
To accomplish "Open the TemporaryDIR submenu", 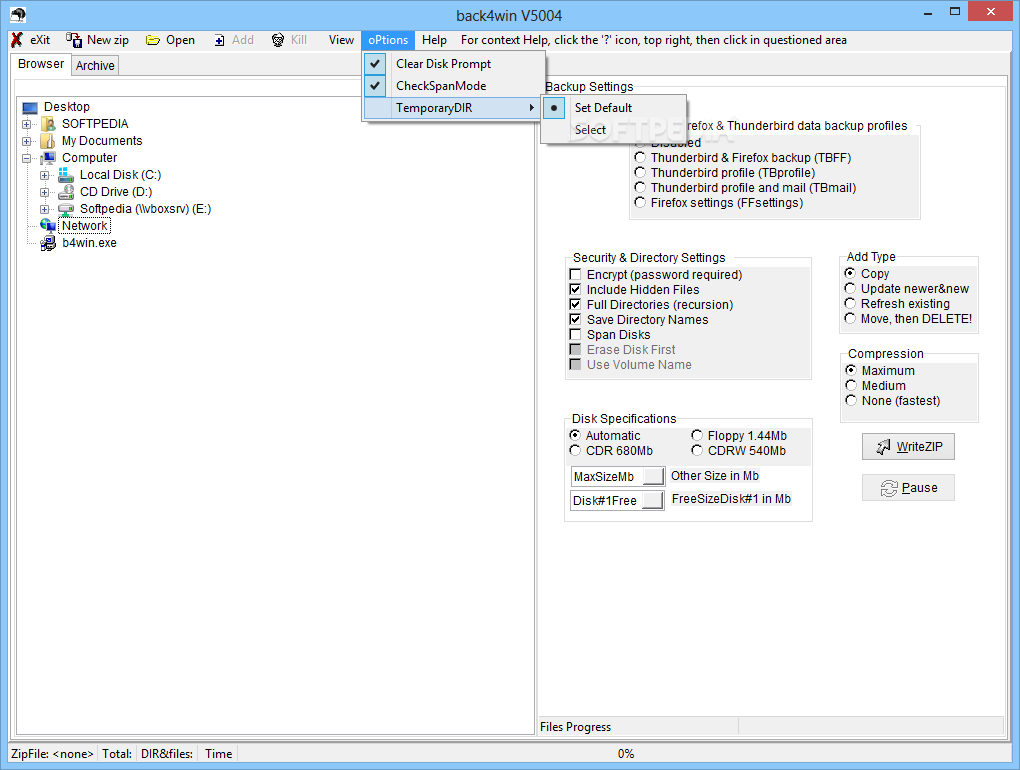I will [x=453, y=108].
